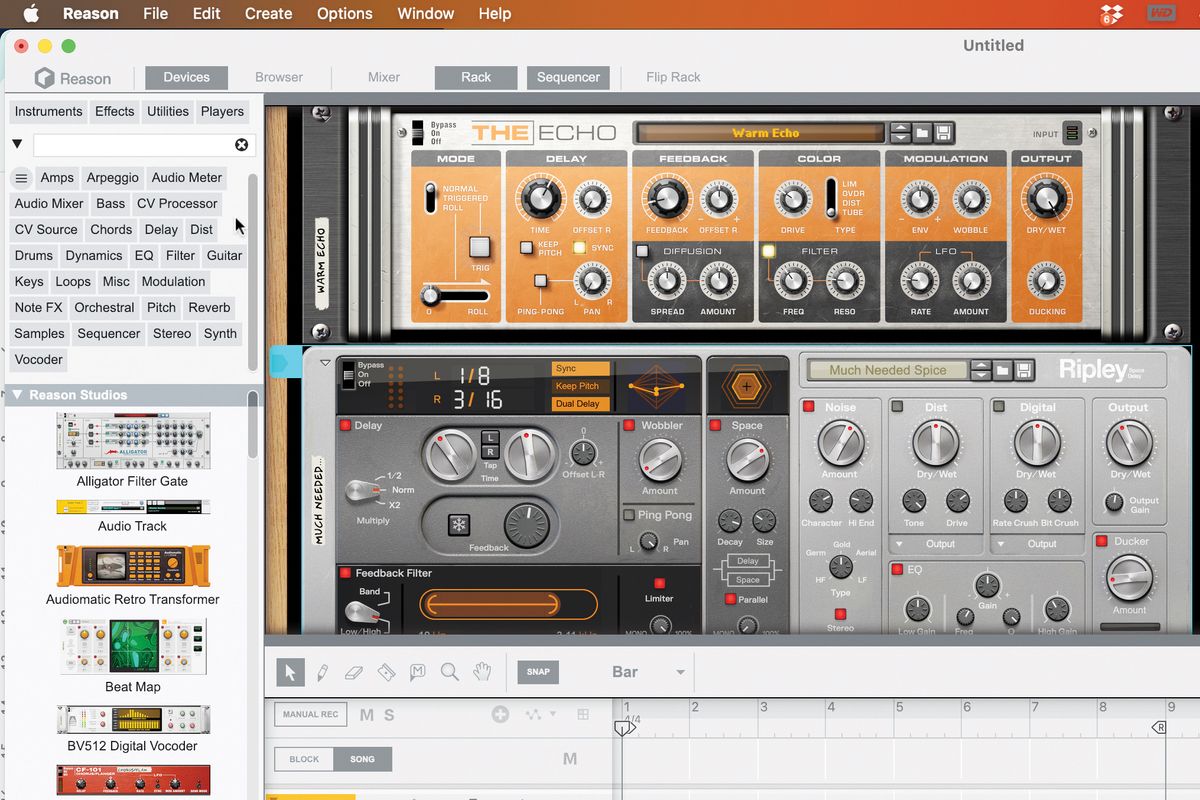The width and height of the screenshot is (1200, 800).
Task: Switch to the Sequencer view tab
Action: [x=567, y=77]
